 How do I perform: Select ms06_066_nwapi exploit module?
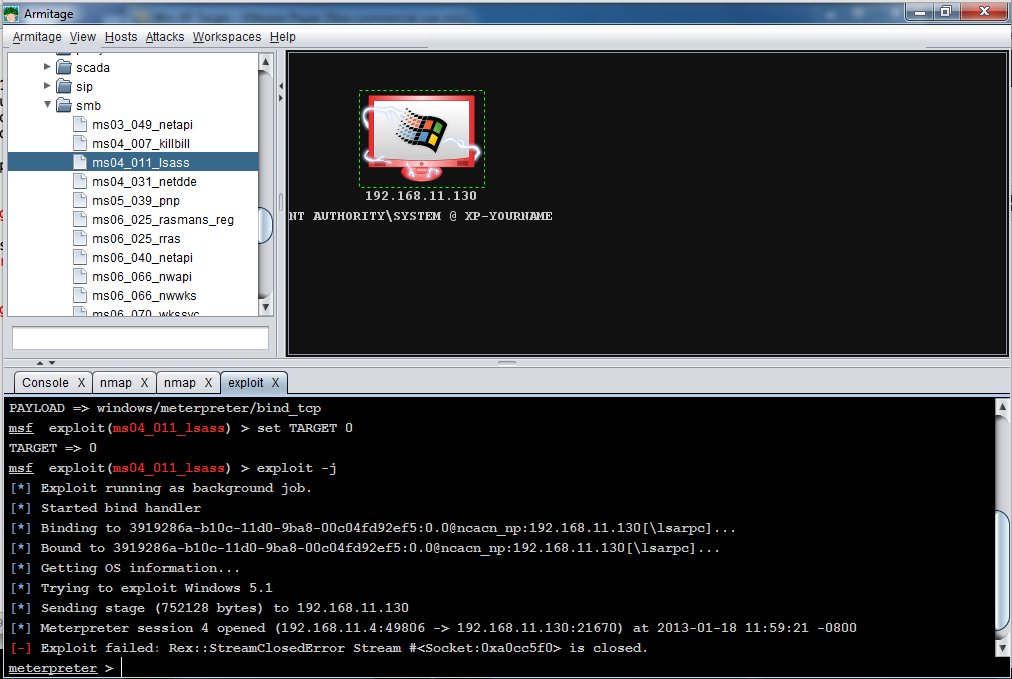(x=142, y=277)
